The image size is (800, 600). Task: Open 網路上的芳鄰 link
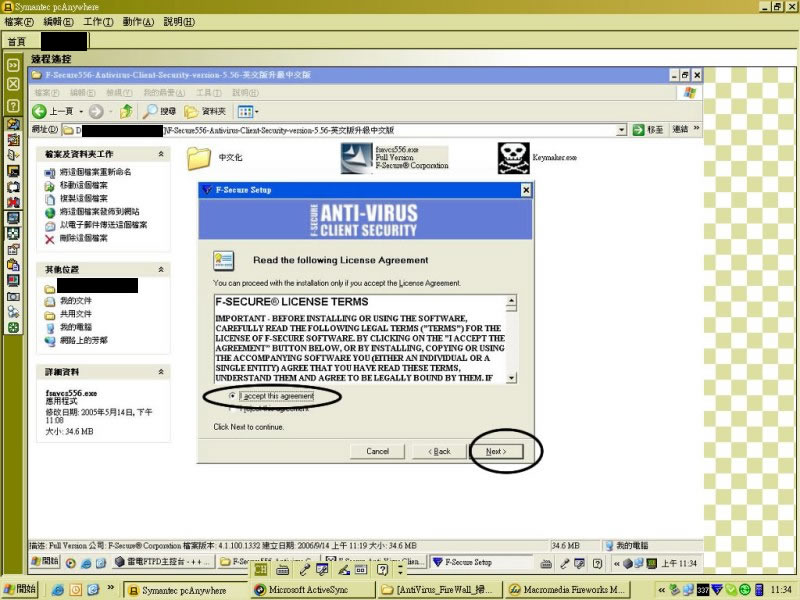click(84, 340)
